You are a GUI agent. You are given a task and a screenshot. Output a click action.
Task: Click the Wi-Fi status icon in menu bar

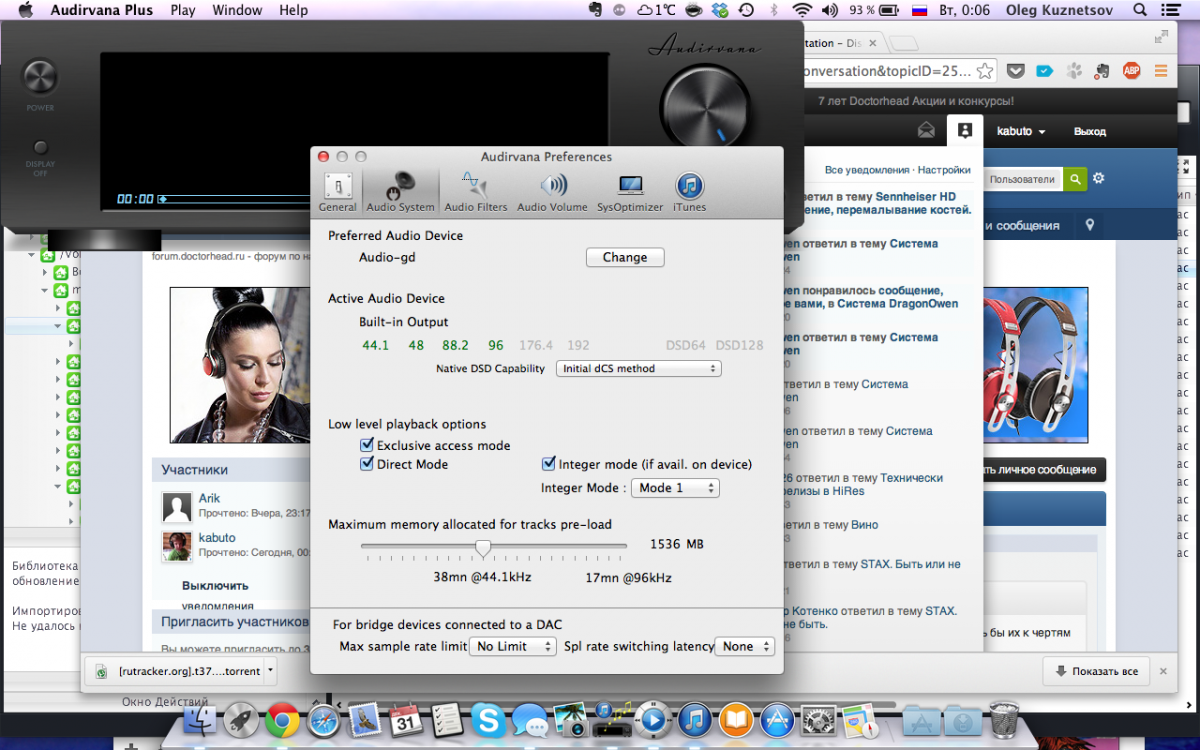point(802,10)
